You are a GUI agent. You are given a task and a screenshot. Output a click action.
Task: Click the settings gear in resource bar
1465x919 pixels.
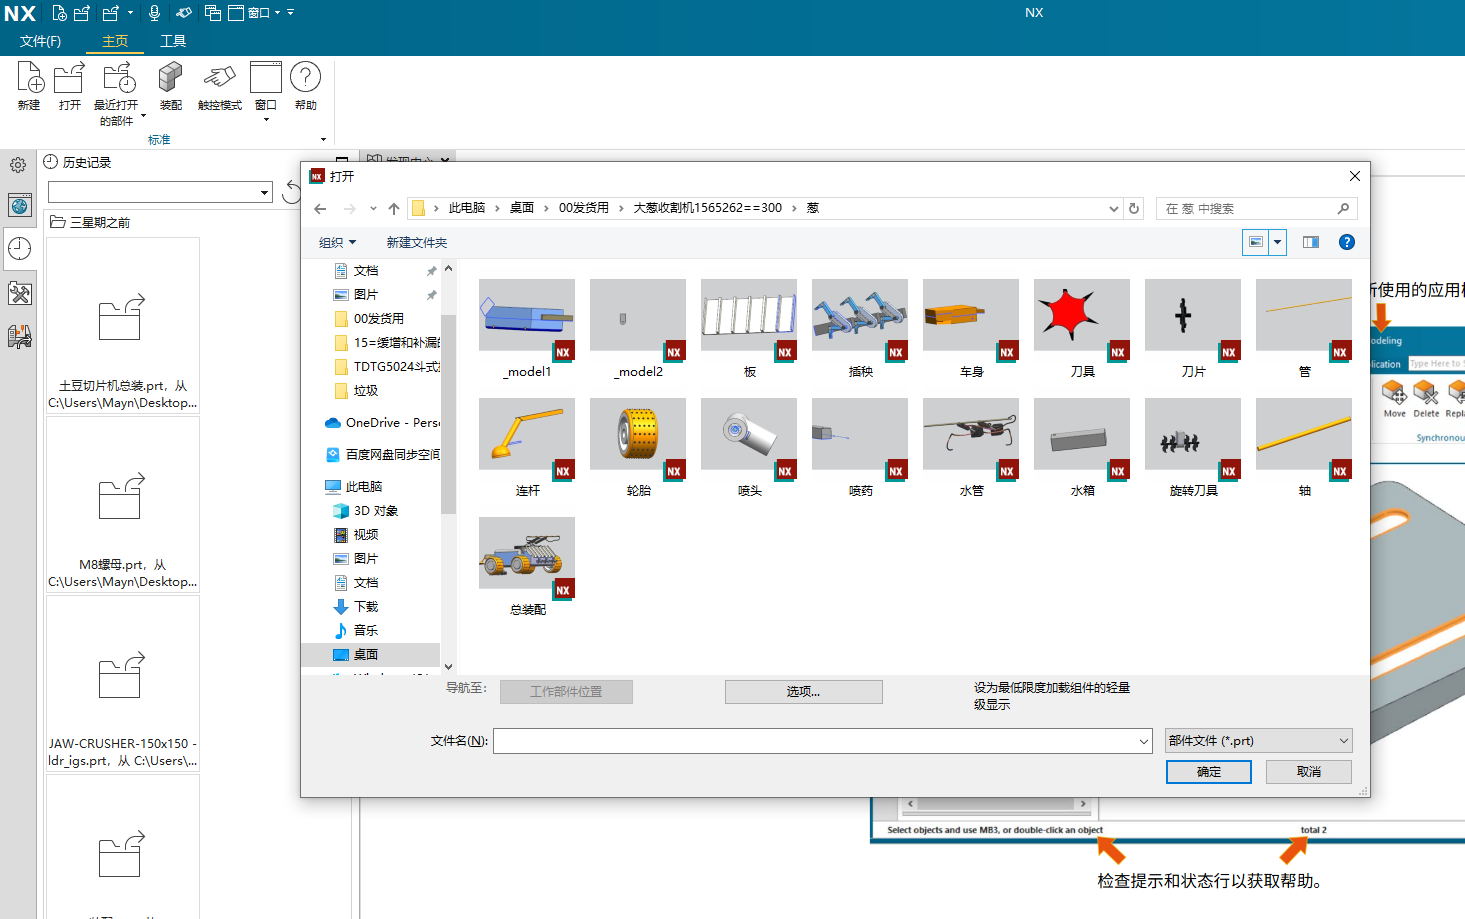point(18,165)
